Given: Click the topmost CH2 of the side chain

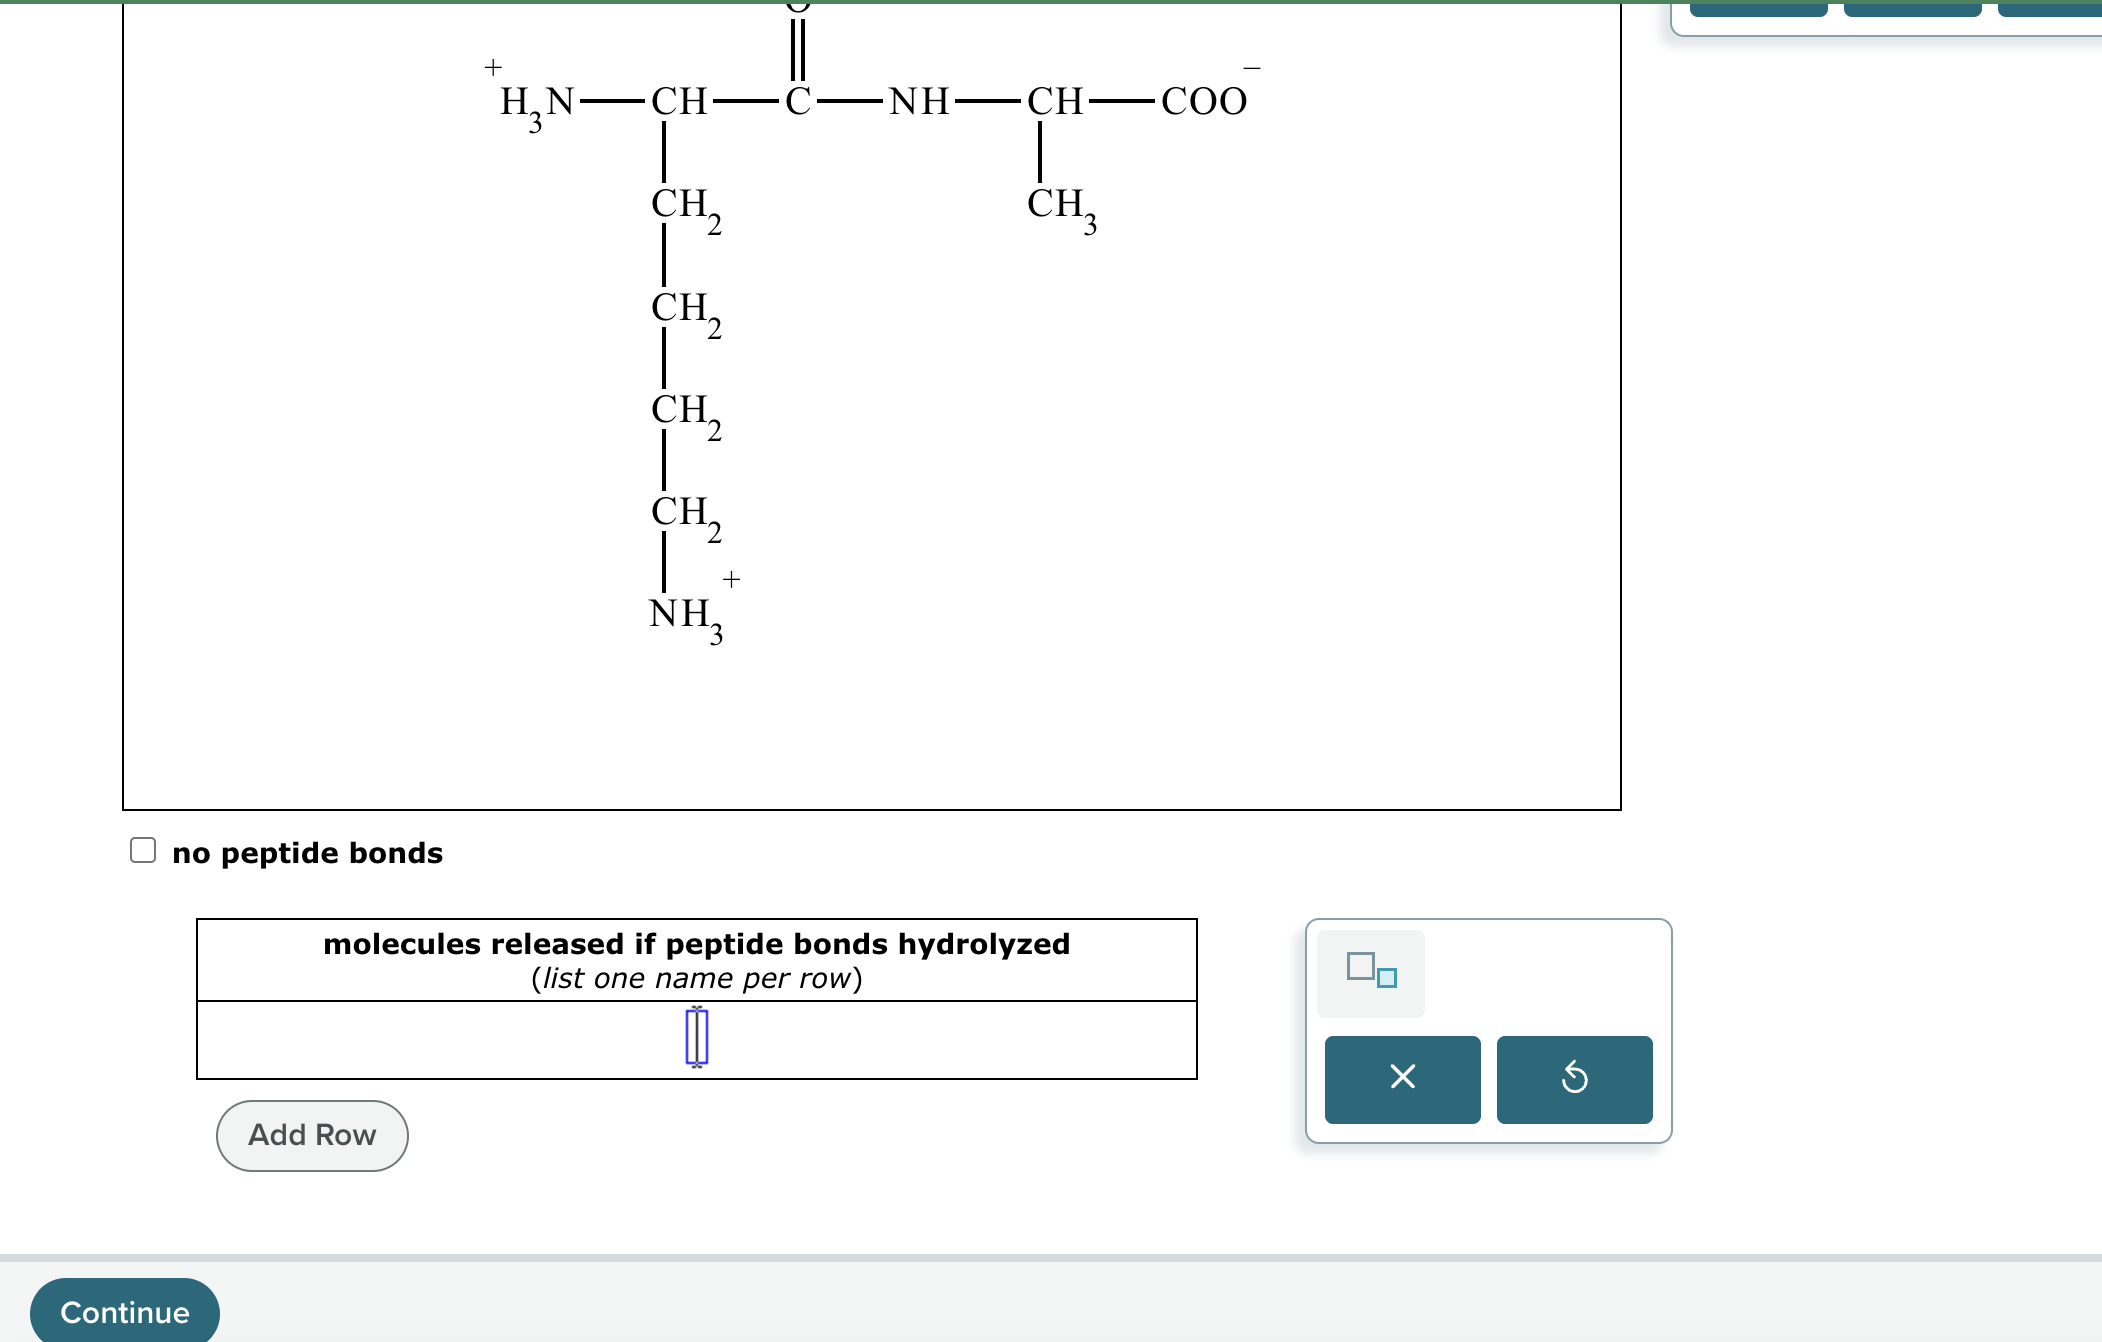Looking at the screenshot, I should 685,205.
